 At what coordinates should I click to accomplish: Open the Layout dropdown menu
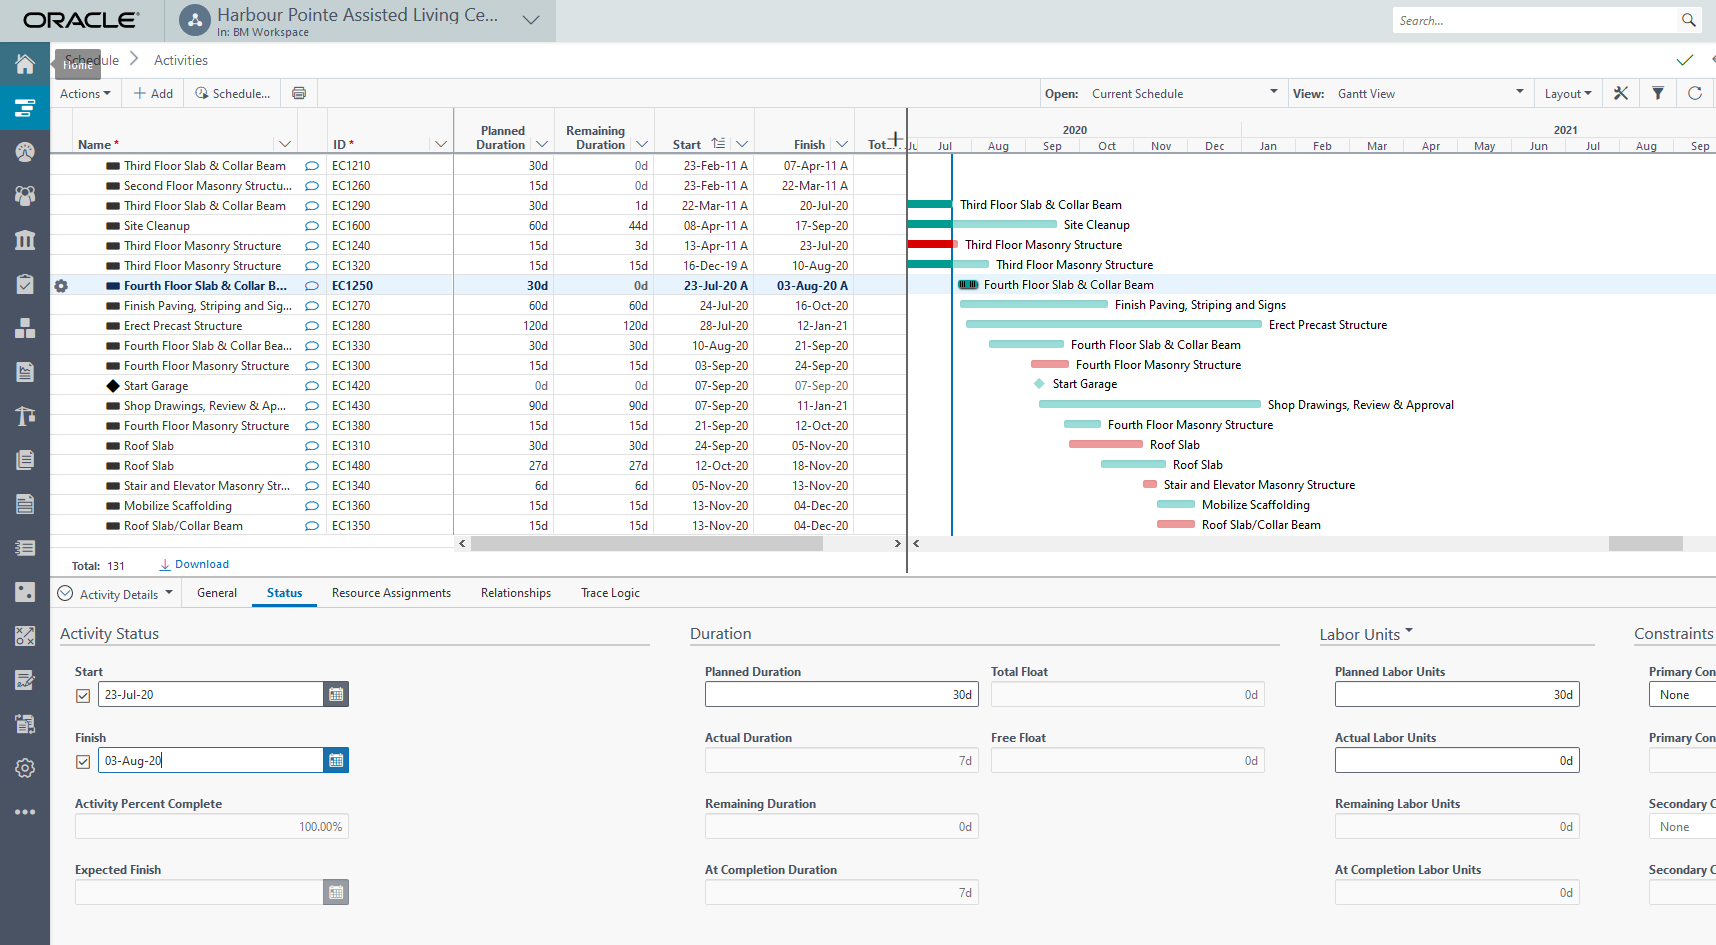(x=1567, y=93)
